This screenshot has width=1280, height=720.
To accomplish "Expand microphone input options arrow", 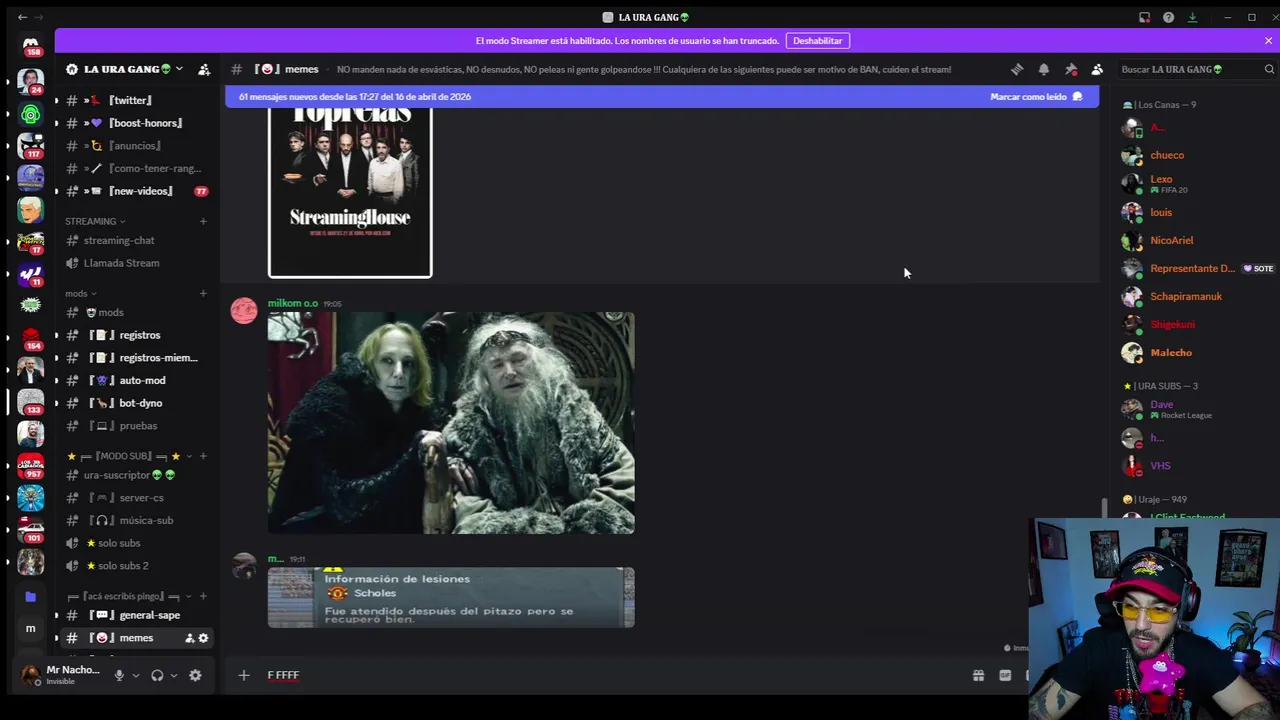I will pyautogui.click(x=136, y=675).
